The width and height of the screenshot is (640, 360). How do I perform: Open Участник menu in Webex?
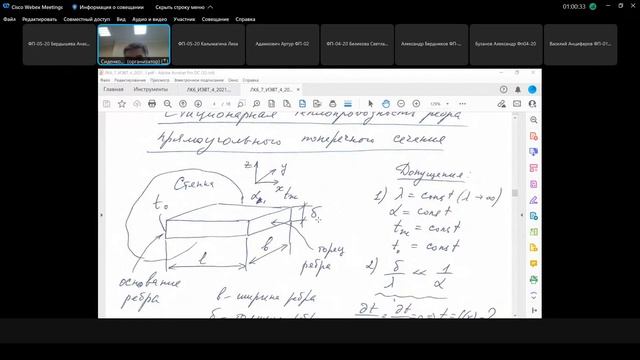(x=184, y=19)
